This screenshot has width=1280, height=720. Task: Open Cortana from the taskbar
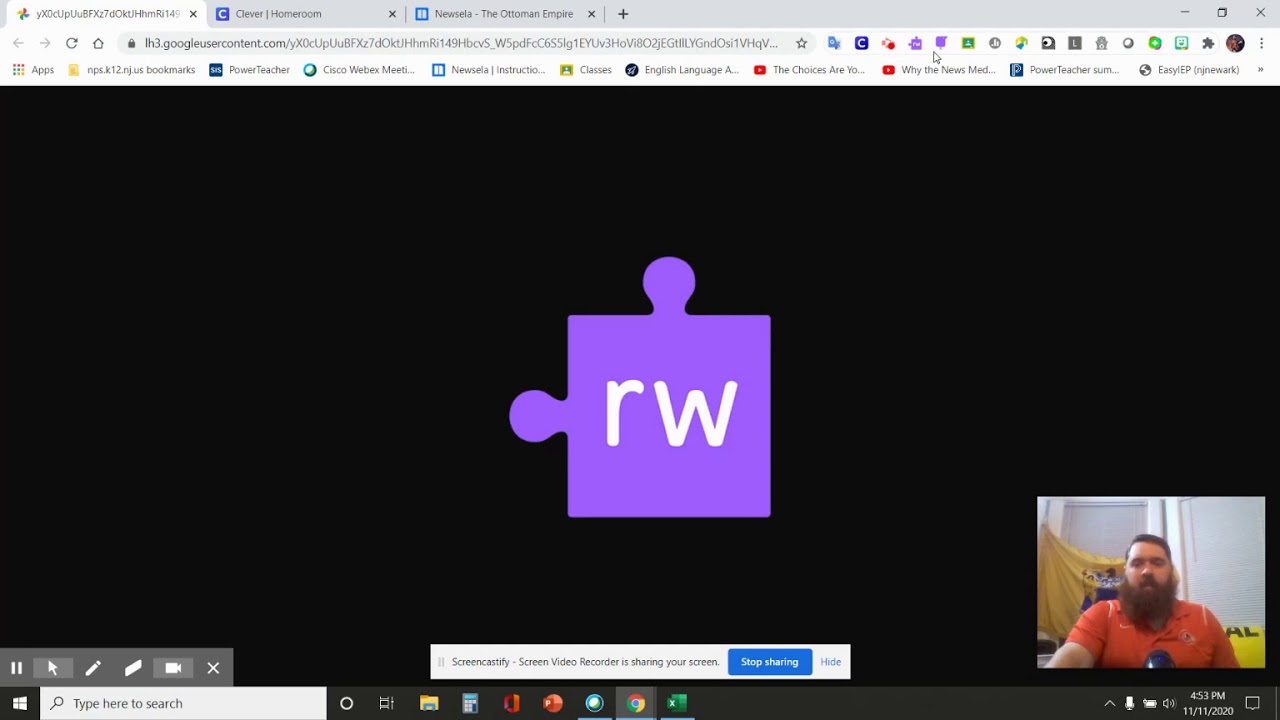pos(346,703)
